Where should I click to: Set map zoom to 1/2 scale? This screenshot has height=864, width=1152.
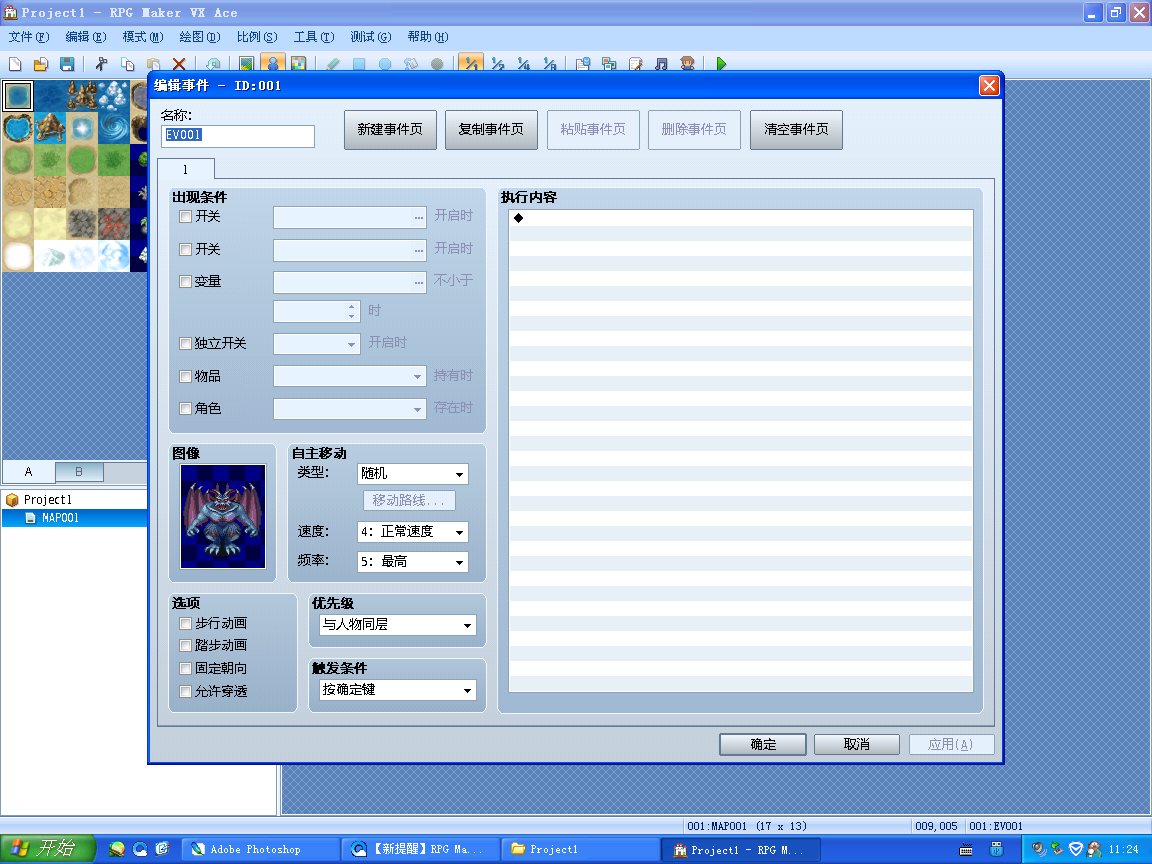pos(498,64)
